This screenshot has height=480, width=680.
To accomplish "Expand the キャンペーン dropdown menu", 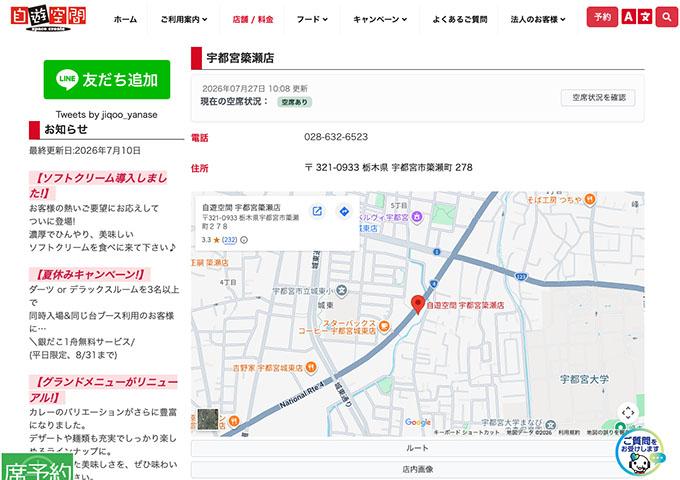I will [380, 20].
